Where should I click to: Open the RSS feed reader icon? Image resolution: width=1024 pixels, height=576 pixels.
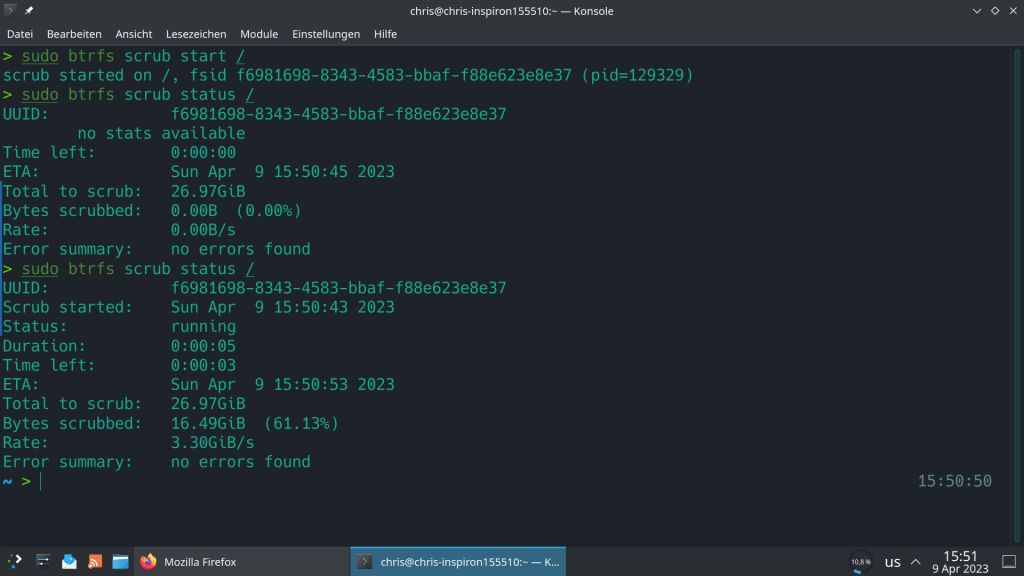(95, 561)
